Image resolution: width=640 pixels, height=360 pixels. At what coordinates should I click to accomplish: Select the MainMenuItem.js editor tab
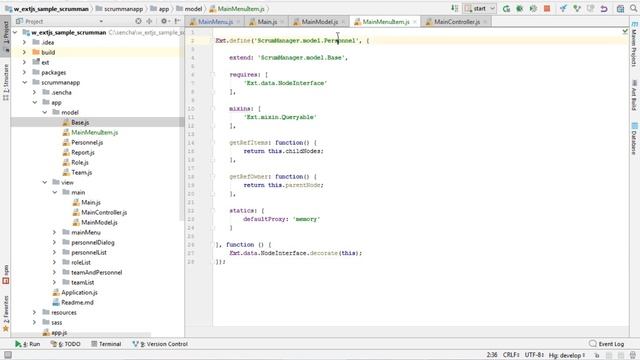[x=384, y=22]
